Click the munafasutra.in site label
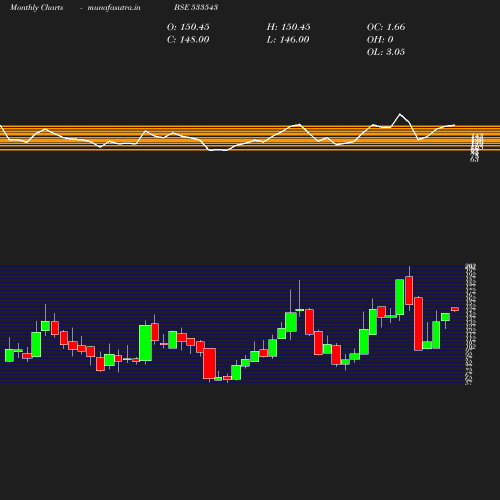 [114, 8]
